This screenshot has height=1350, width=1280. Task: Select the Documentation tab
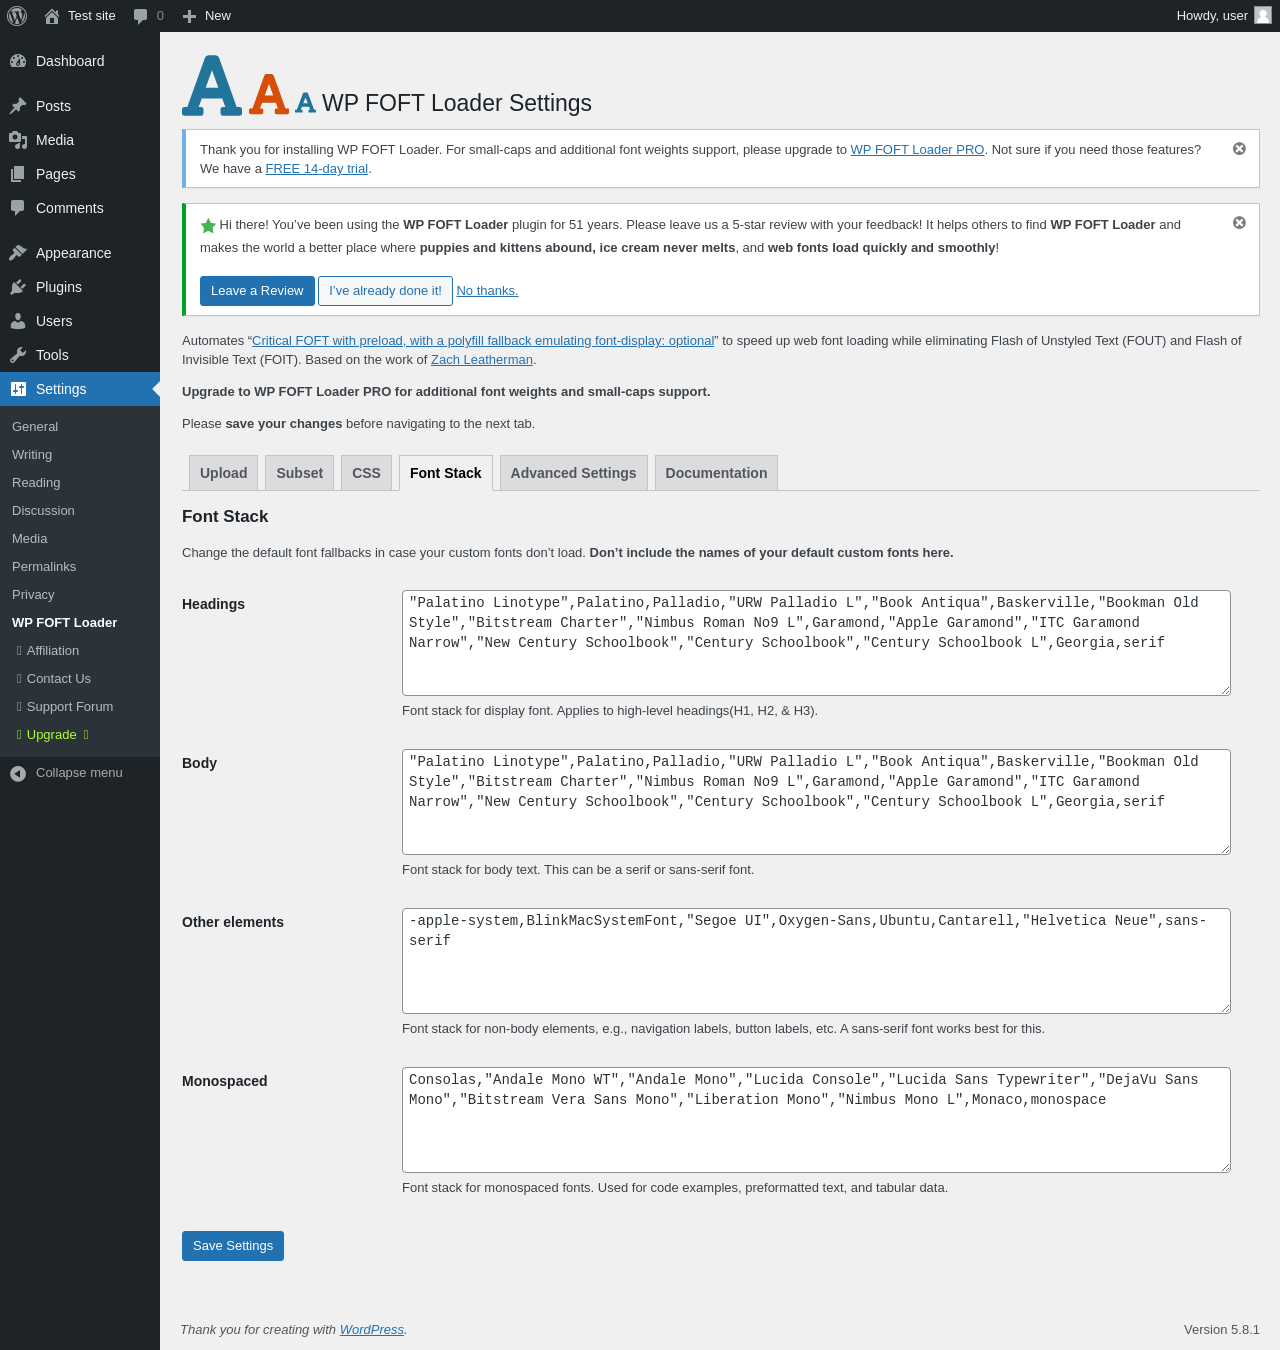[716, 473]
